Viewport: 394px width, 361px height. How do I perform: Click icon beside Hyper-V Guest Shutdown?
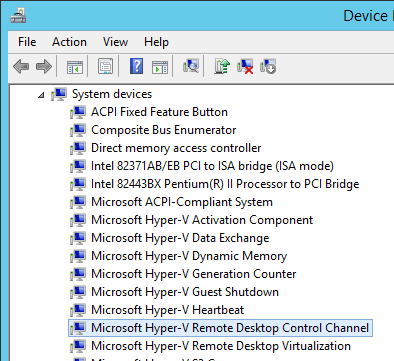pyautogui.click(x=78, y=292)
